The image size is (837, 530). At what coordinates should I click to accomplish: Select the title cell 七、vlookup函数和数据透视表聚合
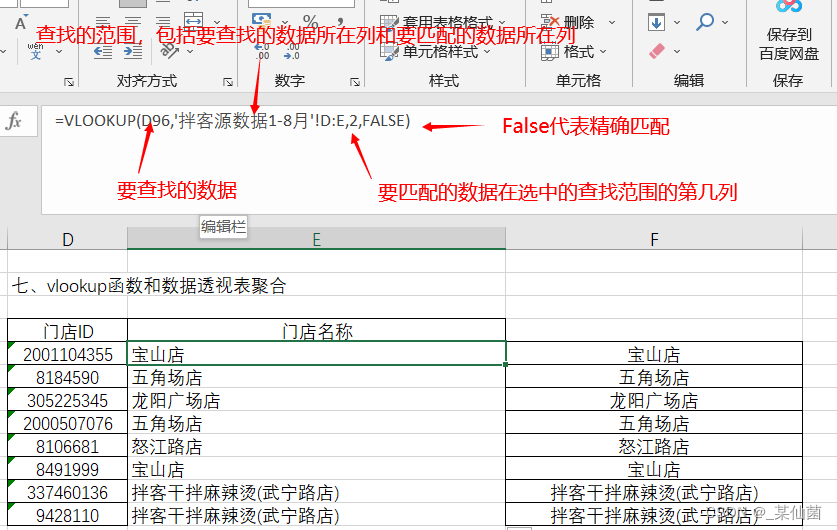coord(149,286)
